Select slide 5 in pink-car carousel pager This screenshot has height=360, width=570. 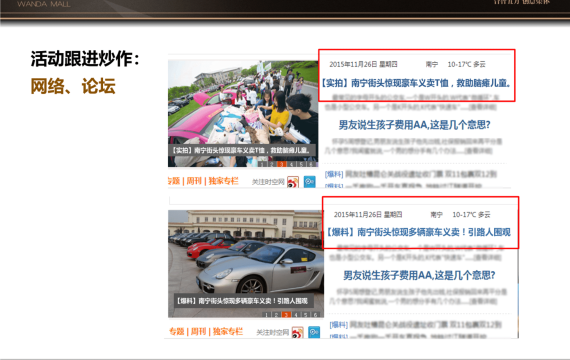coord(301,164)
